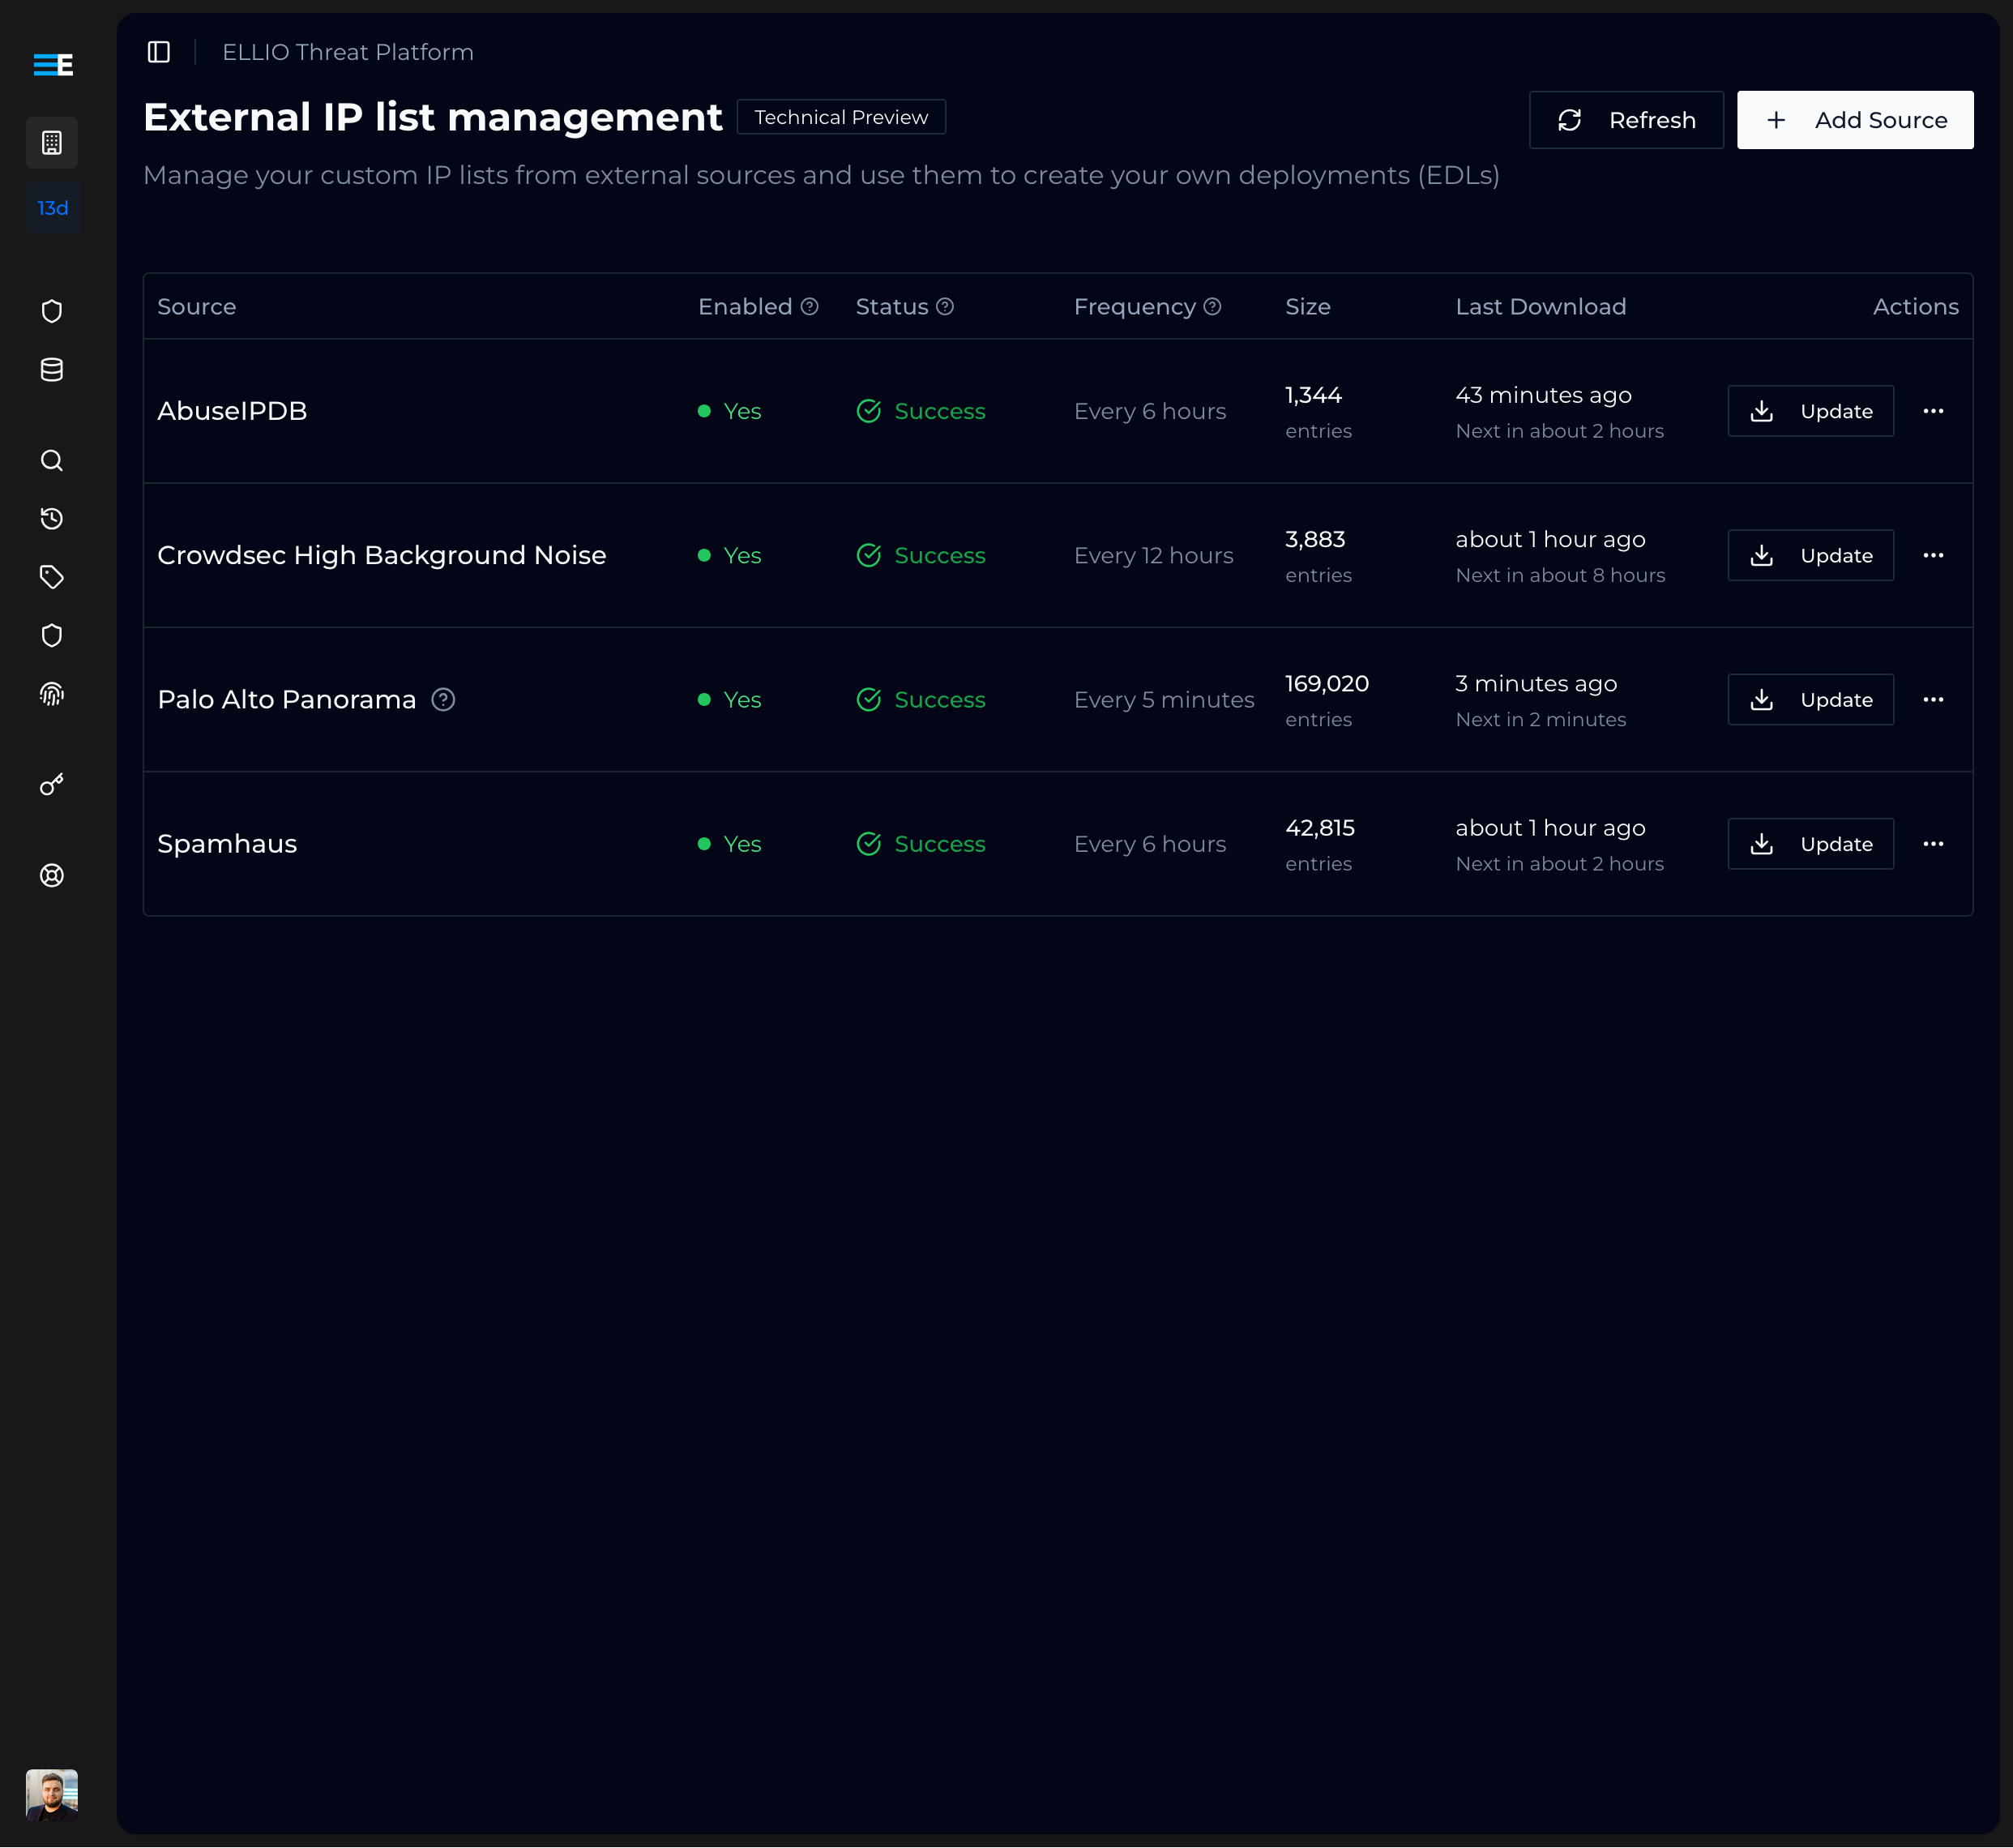Open more actions menu for Crowdsec row
The image size is (2013, 1848).
click(1933, 555)
